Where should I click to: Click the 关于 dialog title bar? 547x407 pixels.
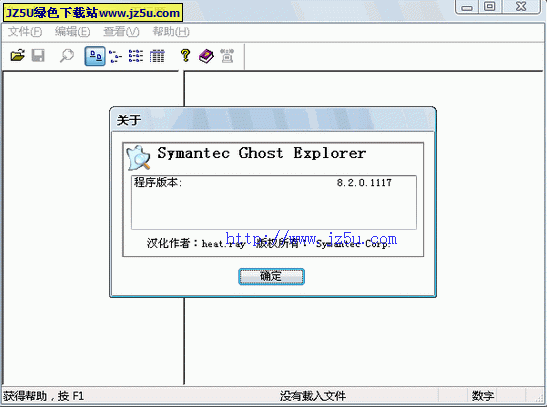(273, 120)
